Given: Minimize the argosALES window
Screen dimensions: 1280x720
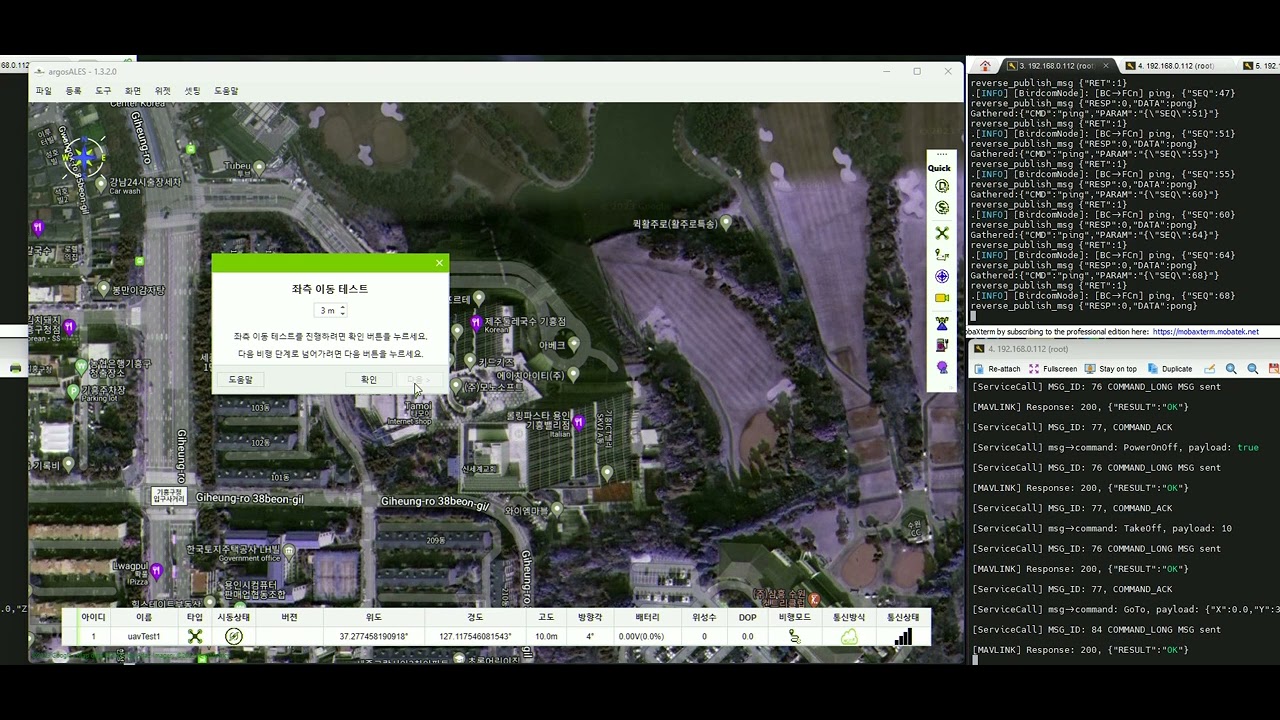Looking at the screenshot, I should tap(886, 72).
